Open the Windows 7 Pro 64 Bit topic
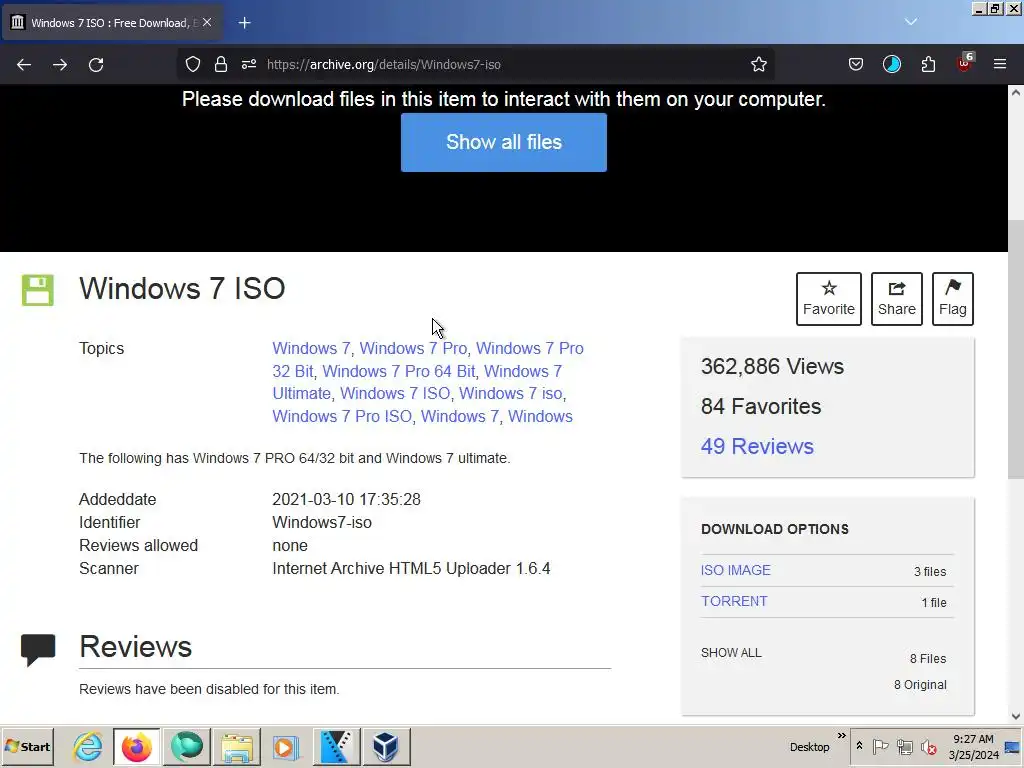The image size is (1024, 768). pyautogui.click(x=398, y=371)
